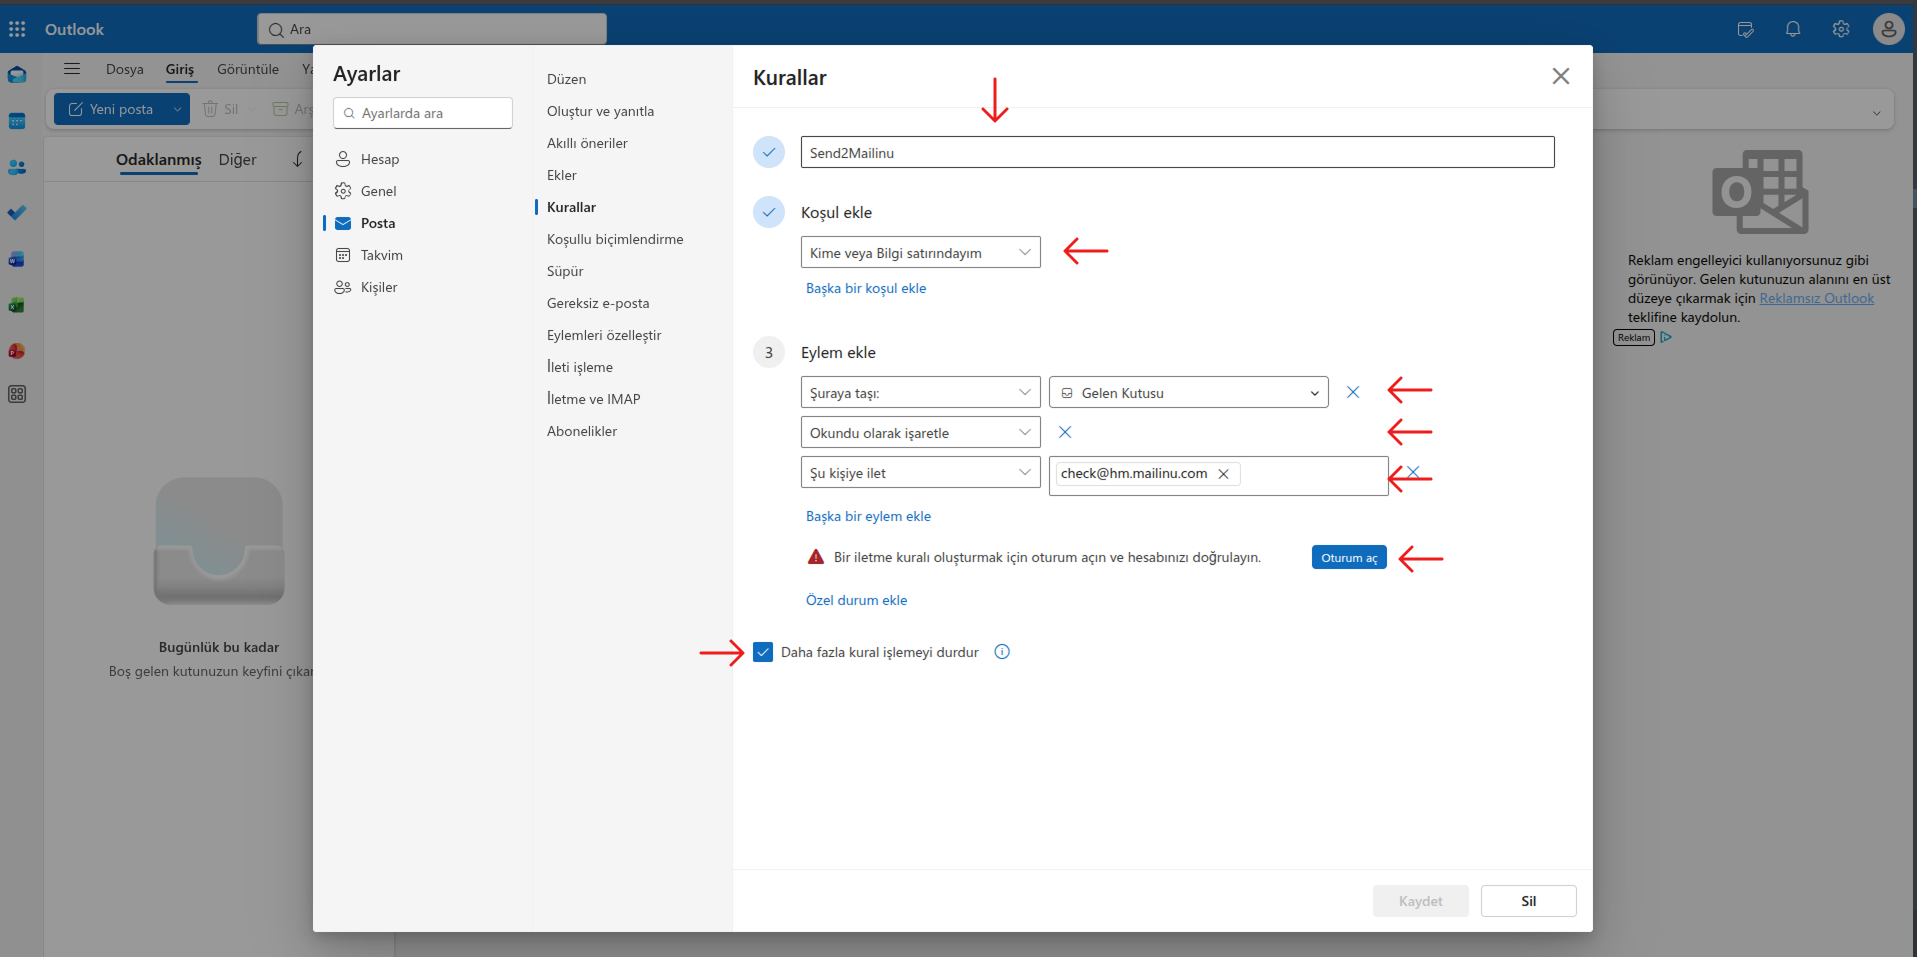Open Süpür settings page
The height and width of the screenshot is (957, 1917).
565,271
